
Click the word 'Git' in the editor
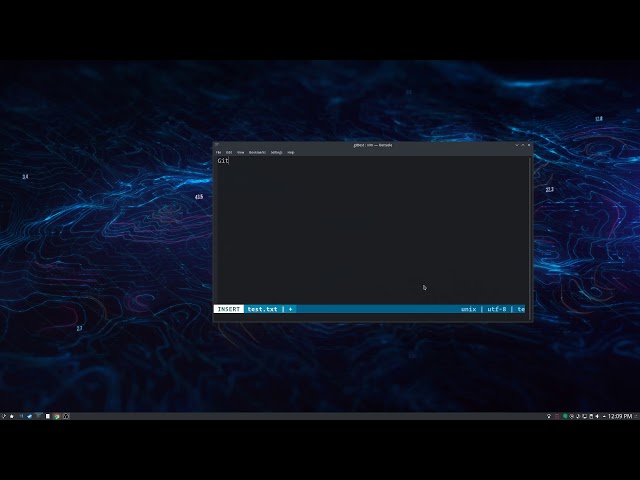223,161
